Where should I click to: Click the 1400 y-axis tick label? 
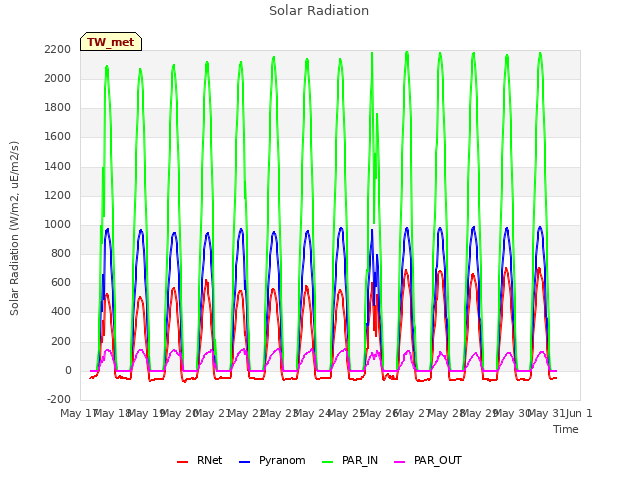point(58,167)
